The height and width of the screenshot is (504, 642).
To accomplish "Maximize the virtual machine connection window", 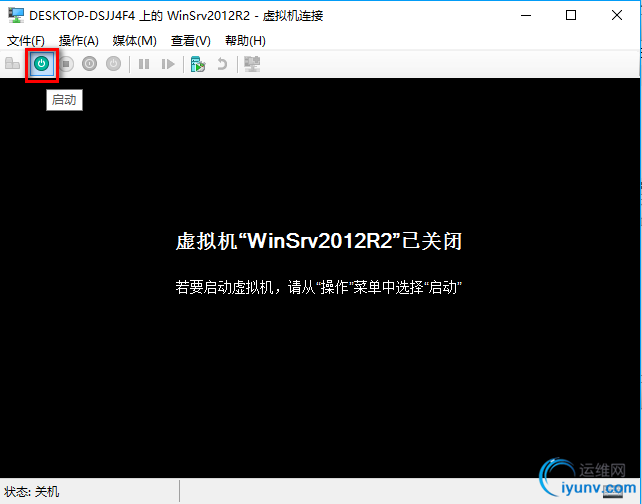I will click(571, 16).
